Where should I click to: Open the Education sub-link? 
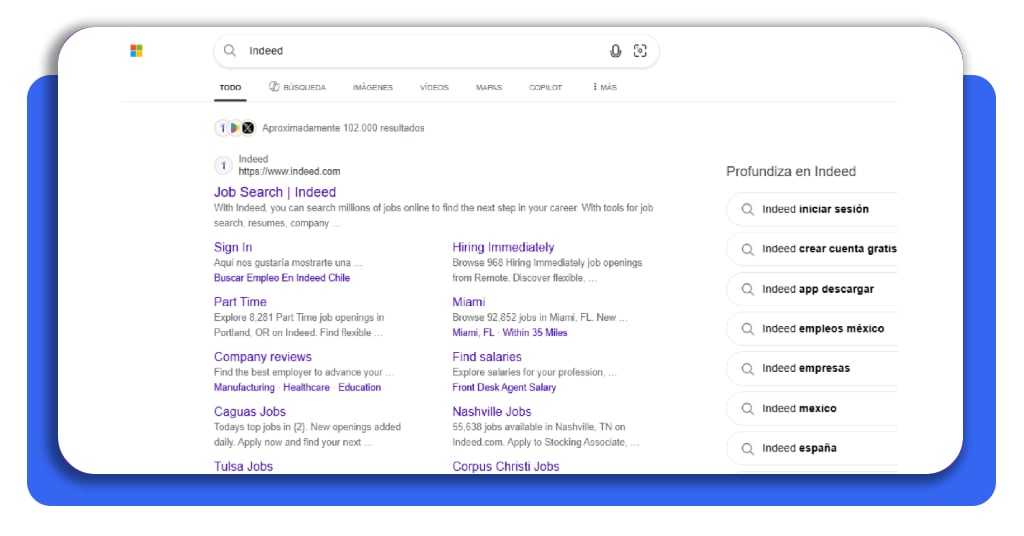point(359,388)
